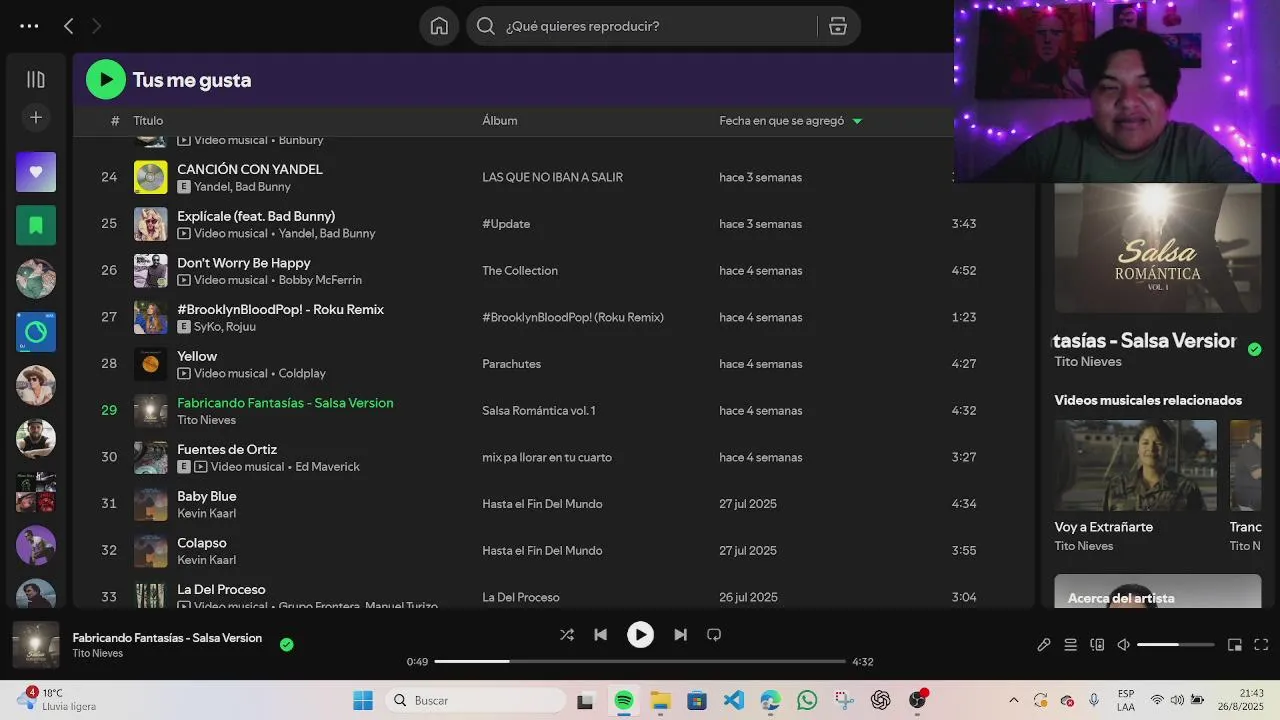Image resolution: width=1280 pixels, height=720 pixels.
Task: Collapse Your Library sidebar icon
Action: click(36, 80)
